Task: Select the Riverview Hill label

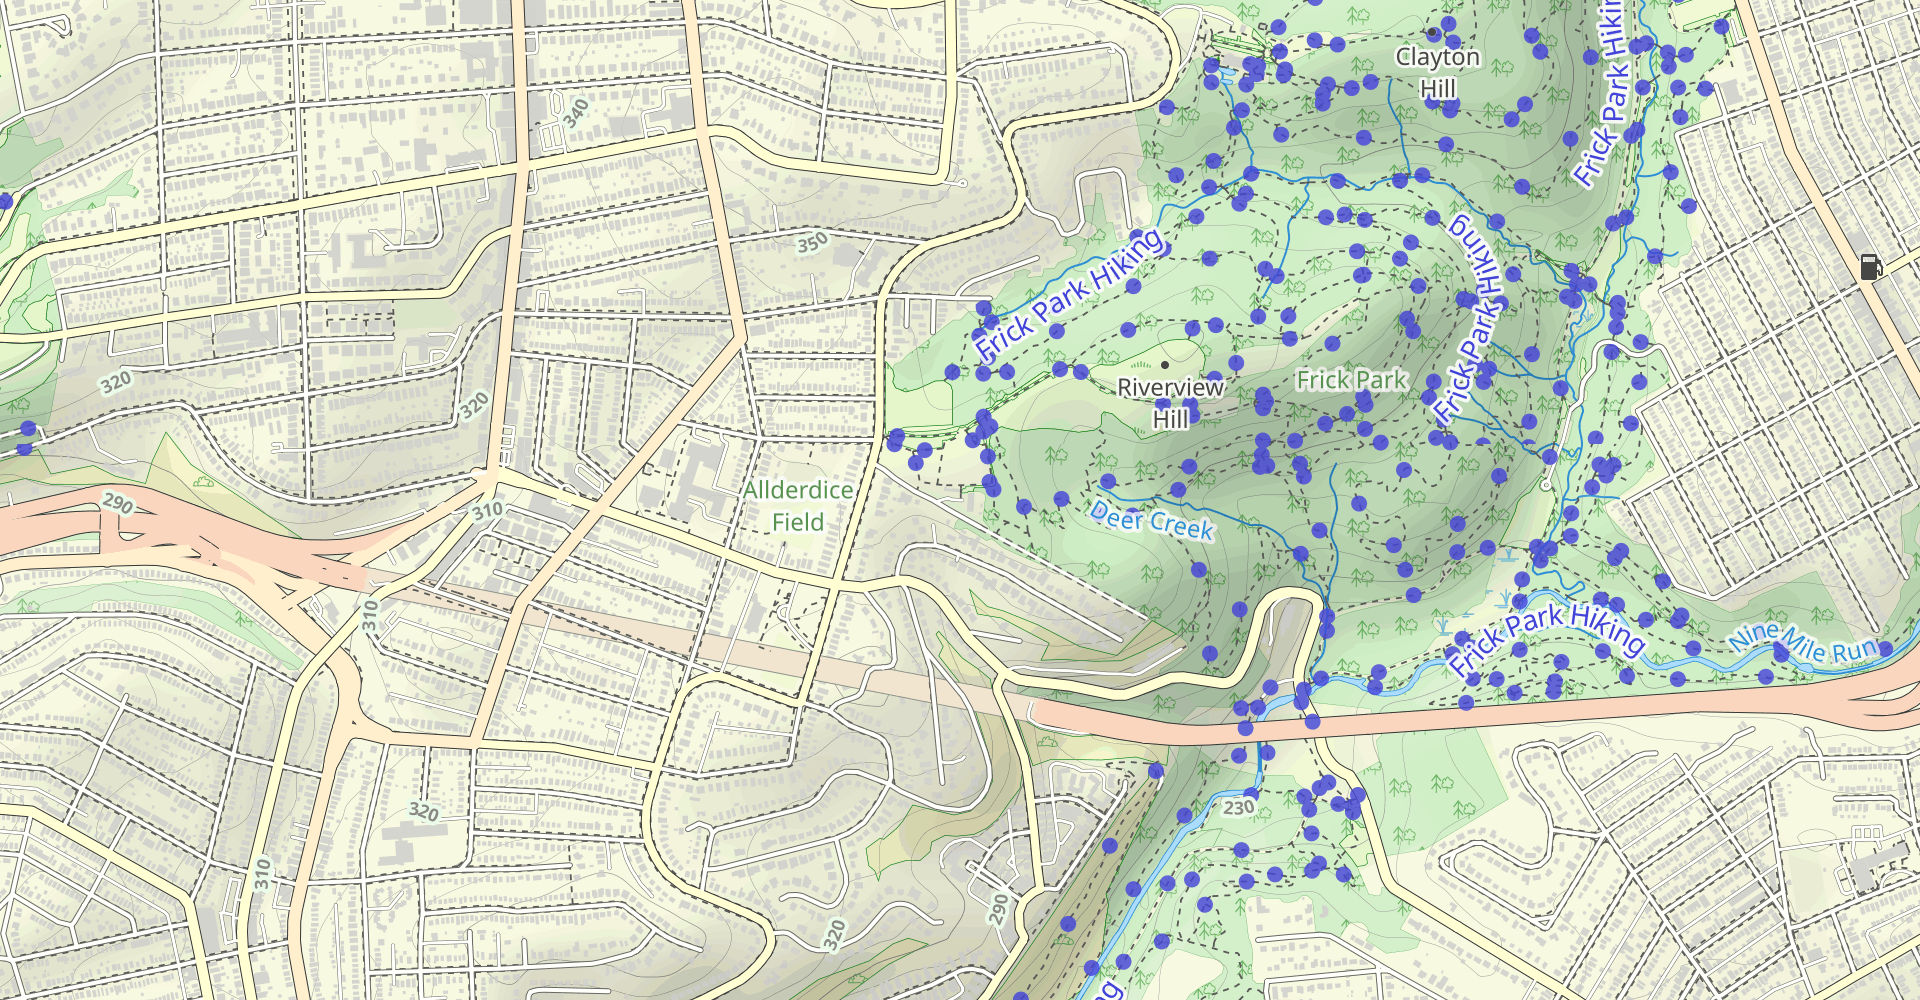Action: pyautogui.click(x=1170, y=403)
